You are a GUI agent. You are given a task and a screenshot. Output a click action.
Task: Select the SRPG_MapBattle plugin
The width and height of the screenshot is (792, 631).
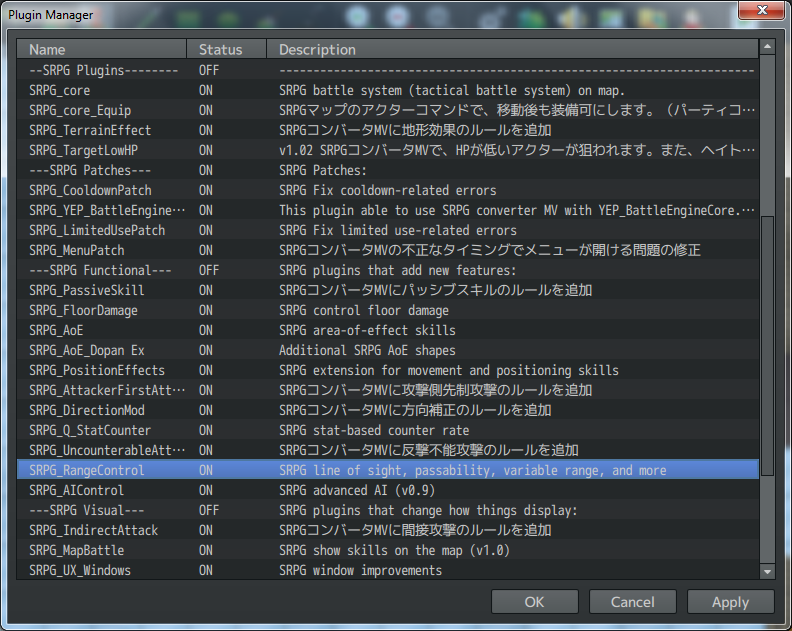(387, 550)
